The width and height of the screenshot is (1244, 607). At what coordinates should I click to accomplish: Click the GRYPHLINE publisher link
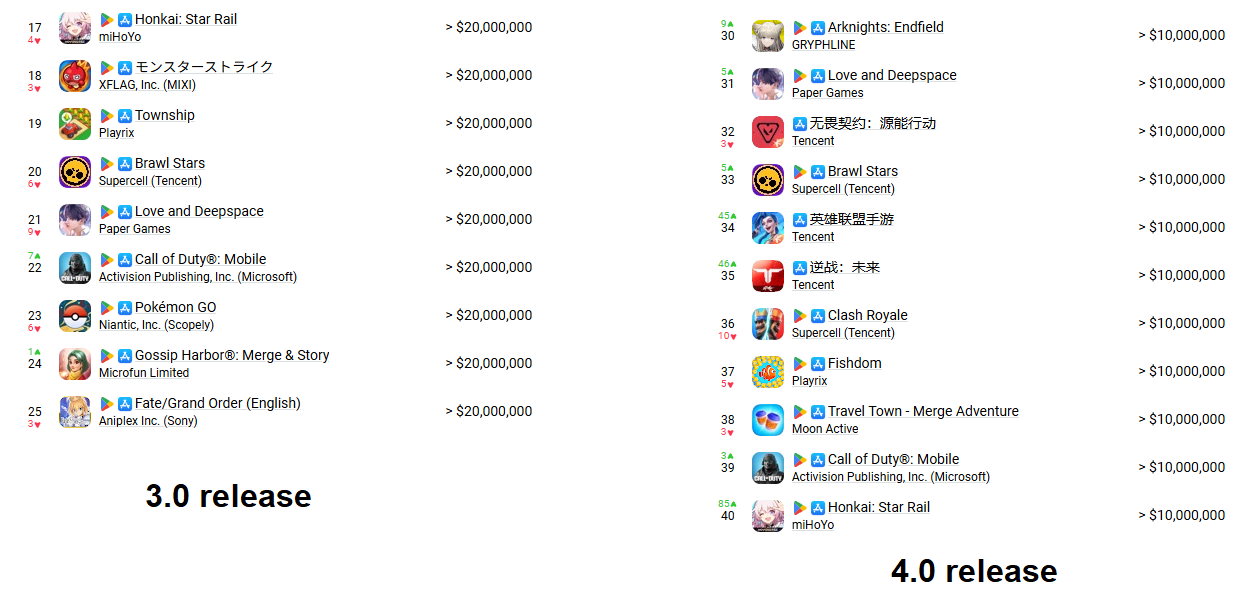tap(824, 45)
